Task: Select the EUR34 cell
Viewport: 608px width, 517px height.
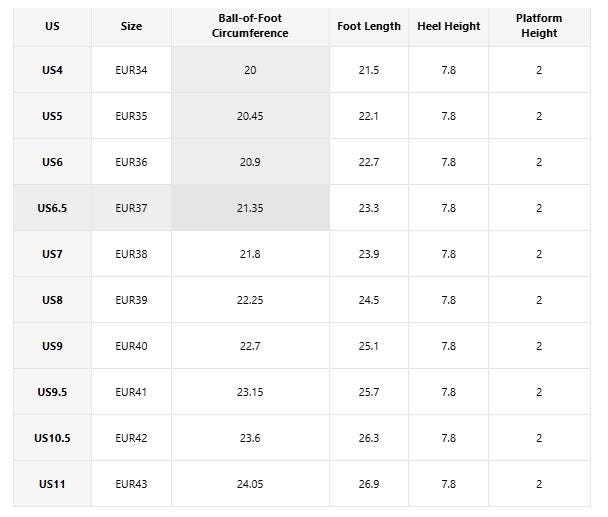Action: pyautogui.click(x=131, y=70)
